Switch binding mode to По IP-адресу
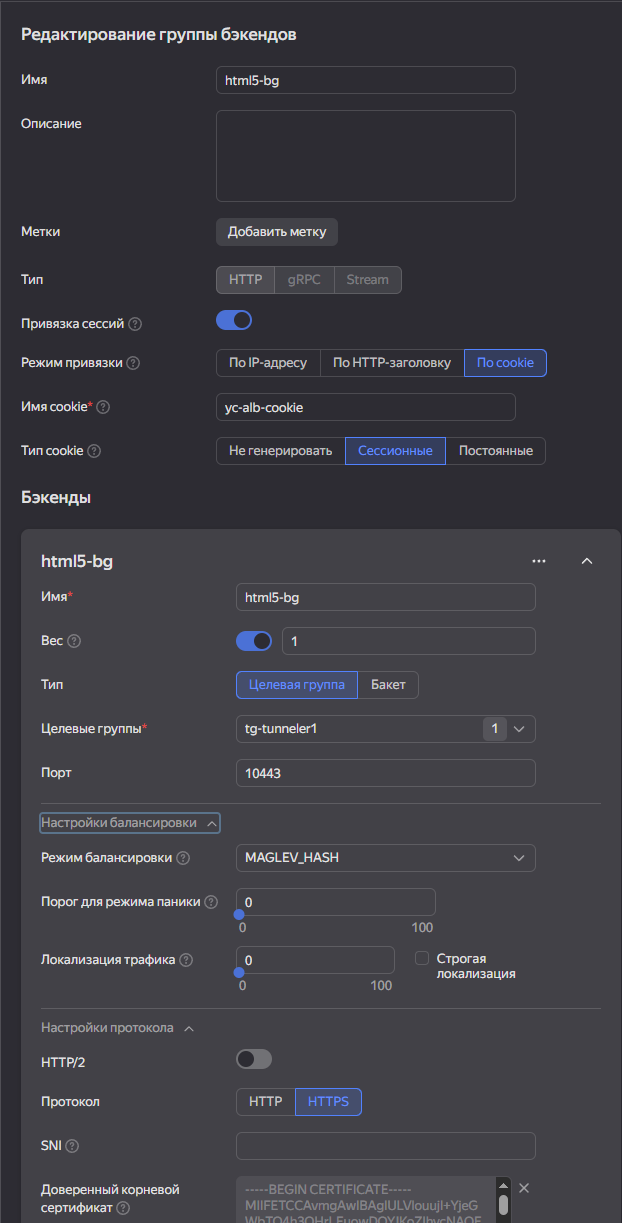 point(268,363)
